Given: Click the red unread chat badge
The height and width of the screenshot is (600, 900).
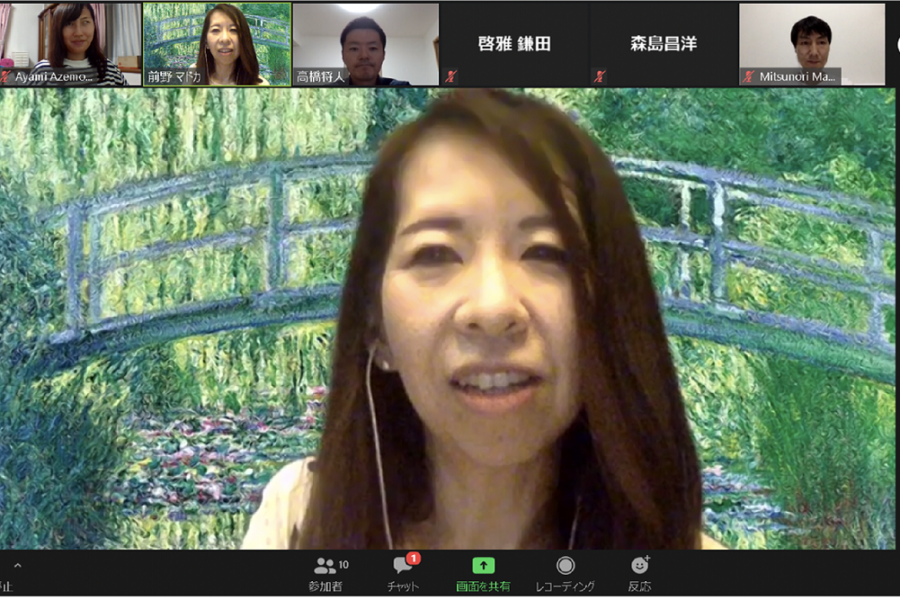Looking at the screenshot, I should (x=413, y=558).
